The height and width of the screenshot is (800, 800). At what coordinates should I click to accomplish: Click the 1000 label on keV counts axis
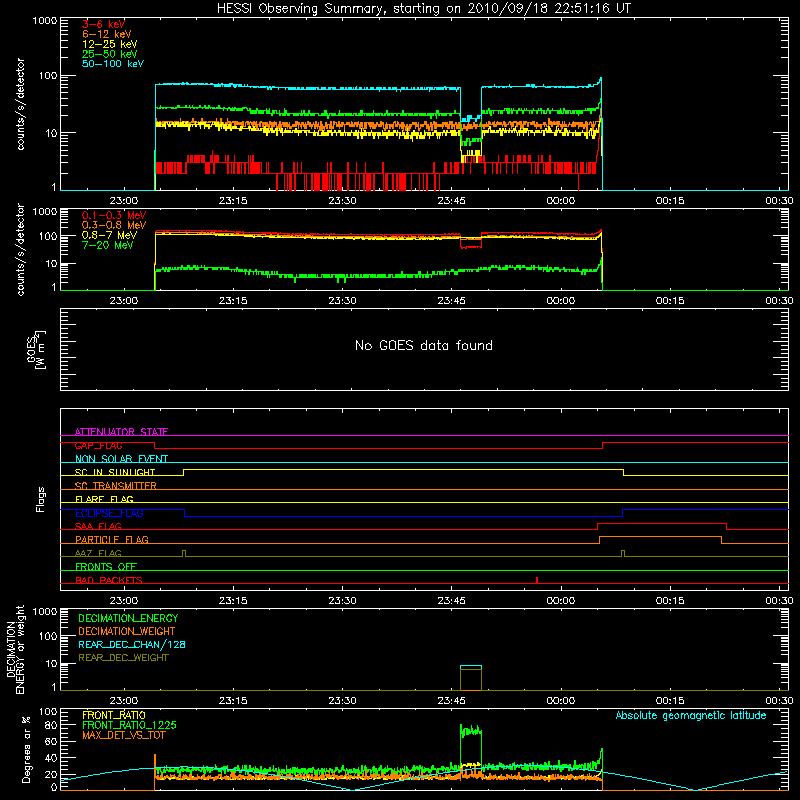45,21
